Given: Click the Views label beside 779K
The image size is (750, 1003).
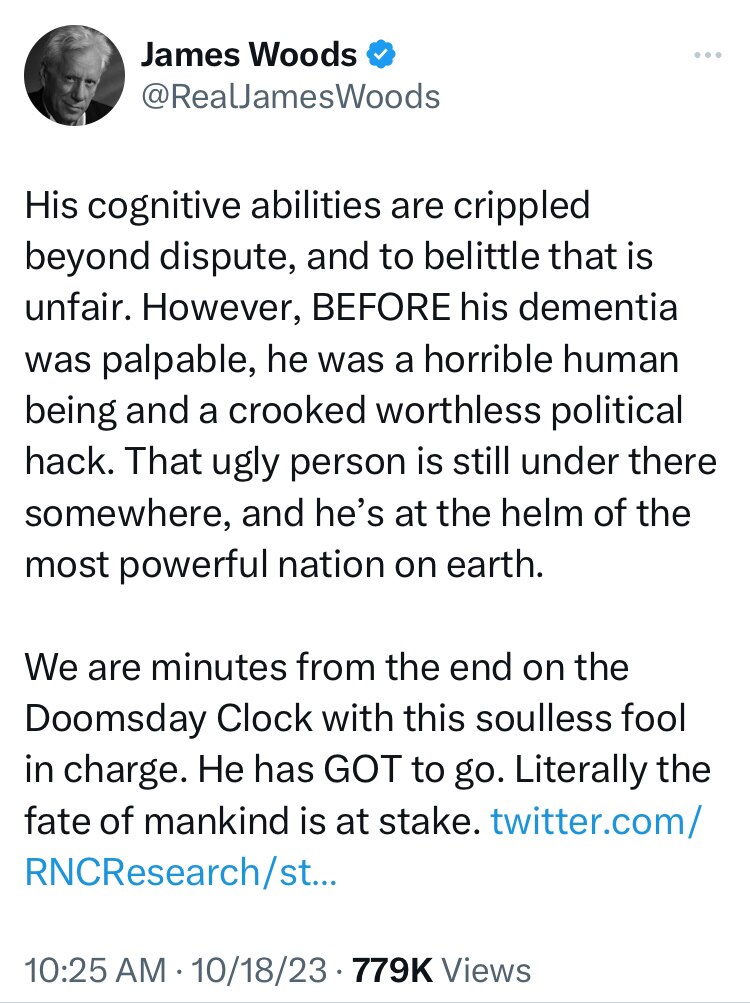Looking at the screenshot, I should [x=487, y=970].
